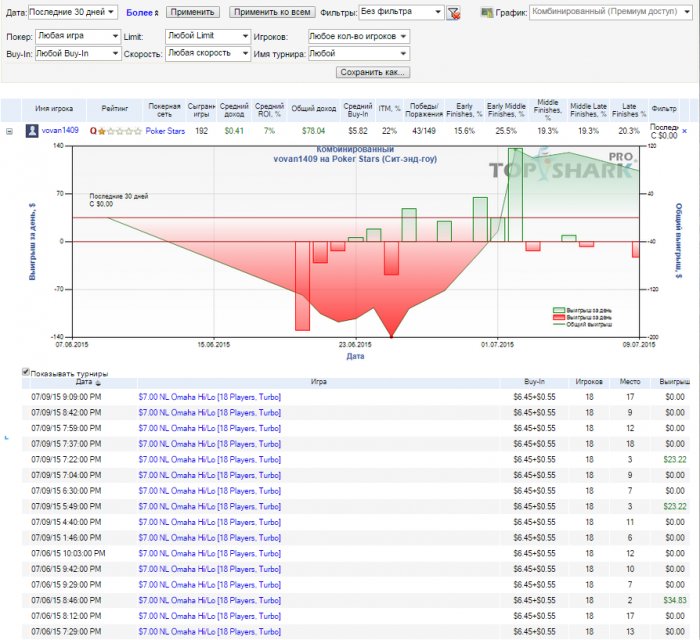
Task: Click the sort arrow beside Дата column
Action: point(98,382)
